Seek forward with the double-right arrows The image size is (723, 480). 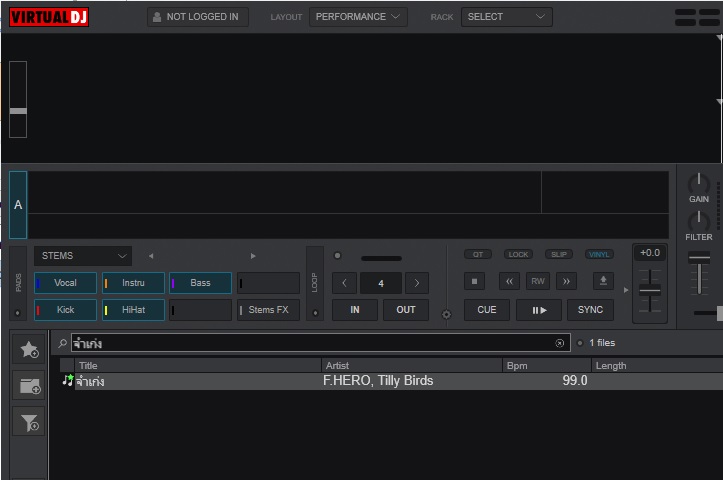[566, 281]
